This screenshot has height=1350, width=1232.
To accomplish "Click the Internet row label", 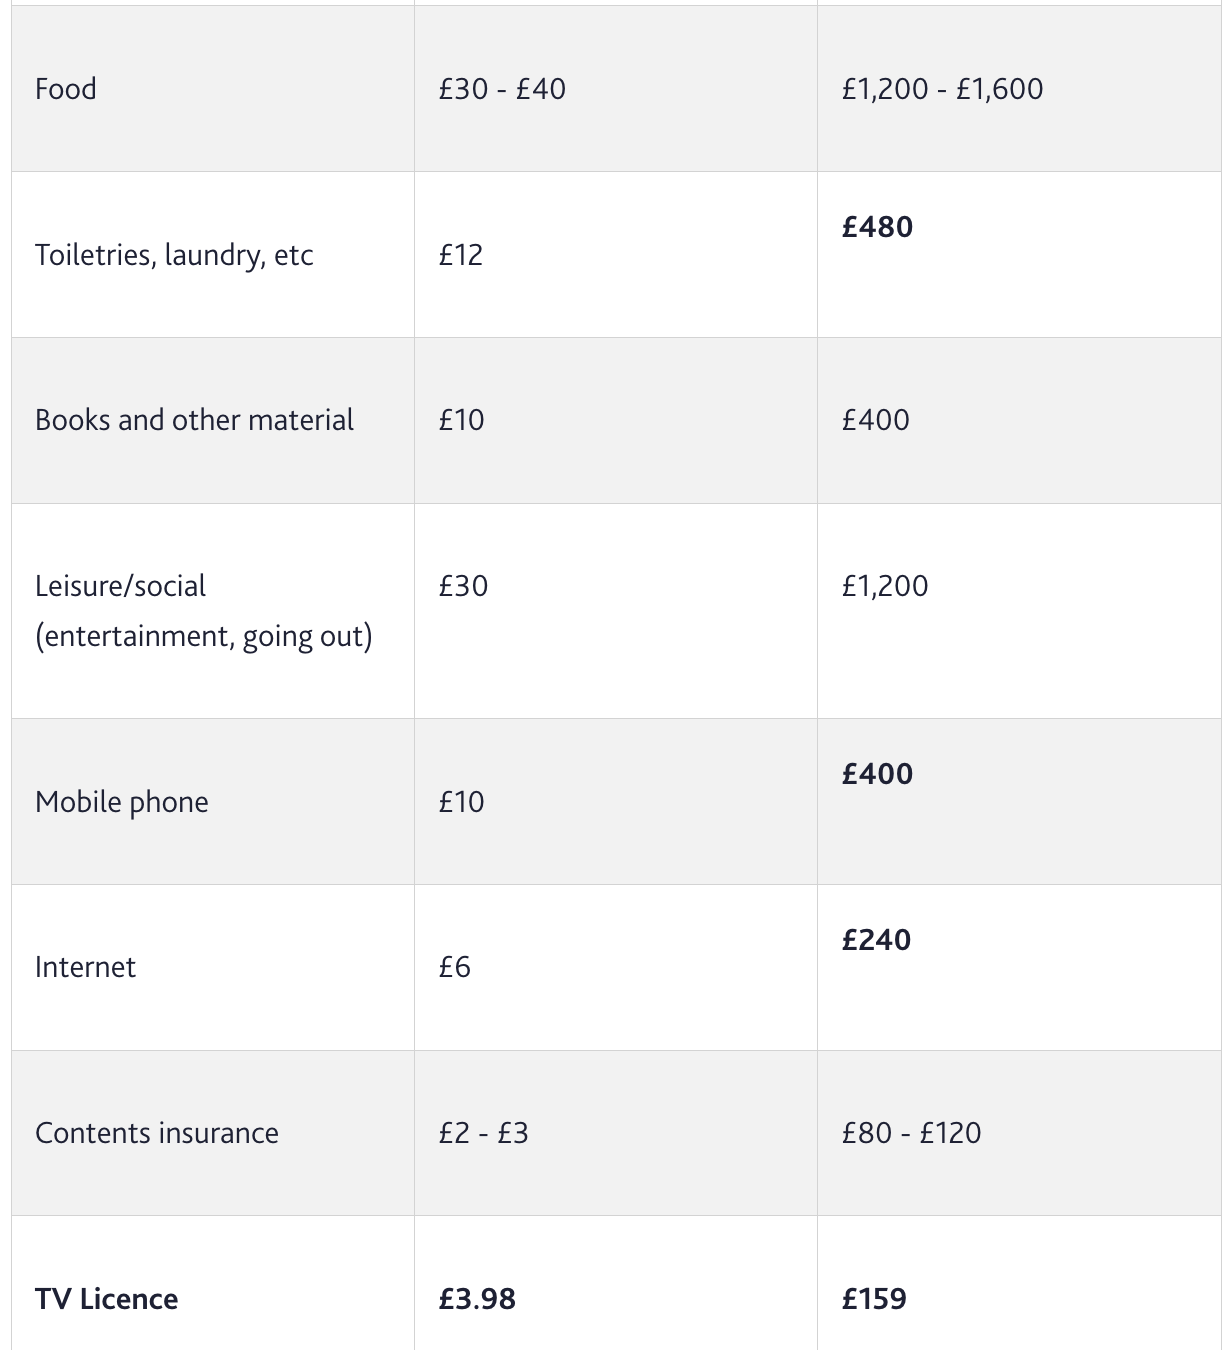I will point(85,967).
